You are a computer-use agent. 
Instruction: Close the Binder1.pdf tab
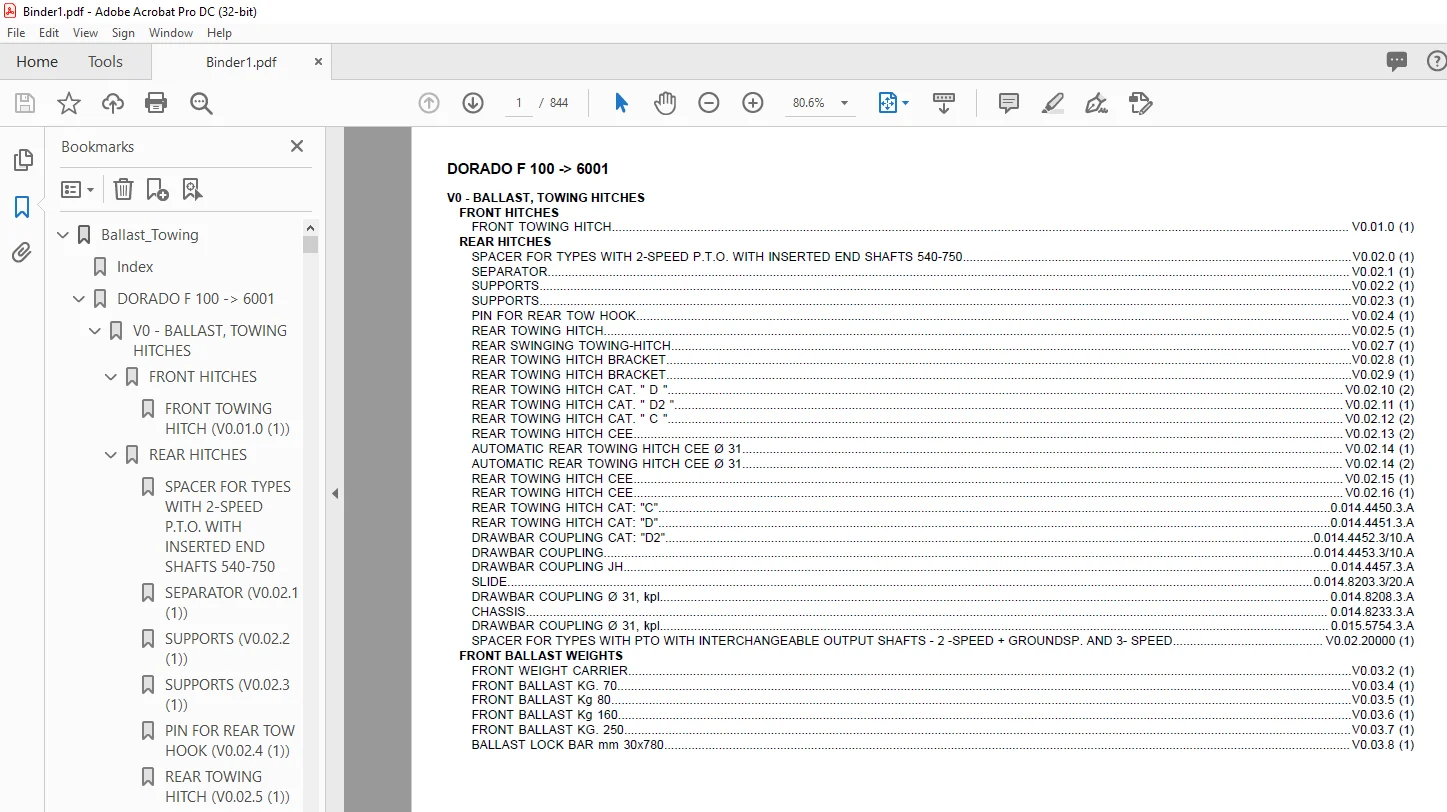[319, 61]
